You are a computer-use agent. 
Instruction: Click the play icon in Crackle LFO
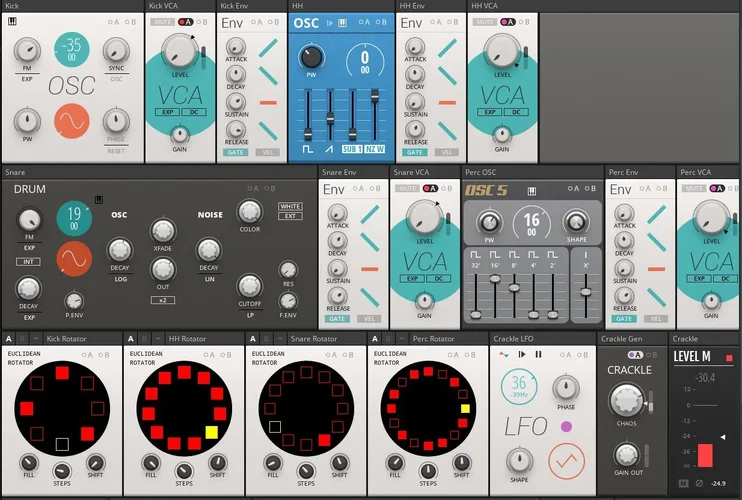(x=522, y=354)
